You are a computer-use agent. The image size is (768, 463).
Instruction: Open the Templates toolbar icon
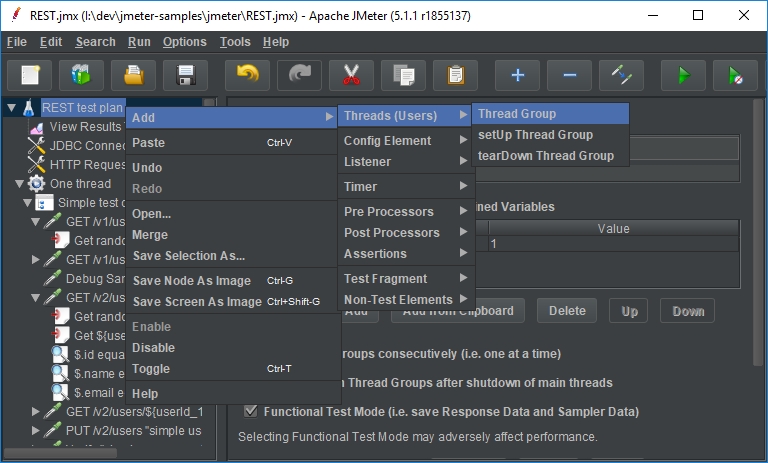point(81,75)
